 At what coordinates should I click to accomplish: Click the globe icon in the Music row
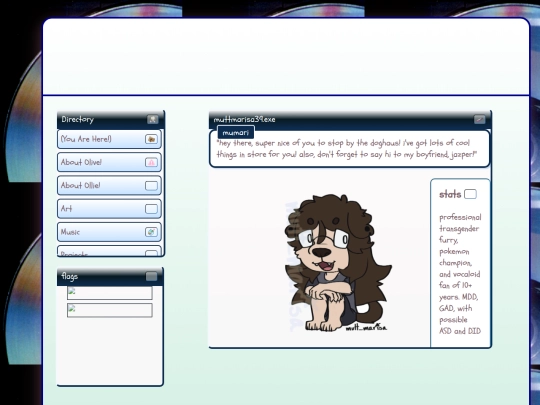point(151,232)
